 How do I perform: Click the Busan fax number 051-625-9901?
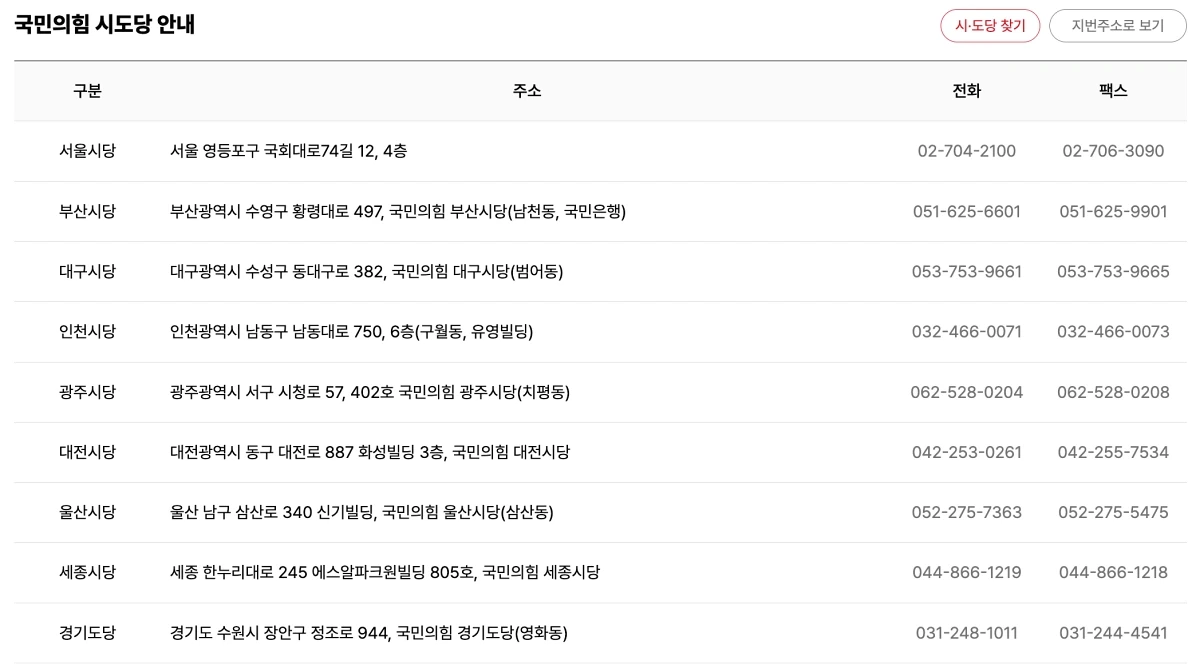click(x=1112, y=211)
